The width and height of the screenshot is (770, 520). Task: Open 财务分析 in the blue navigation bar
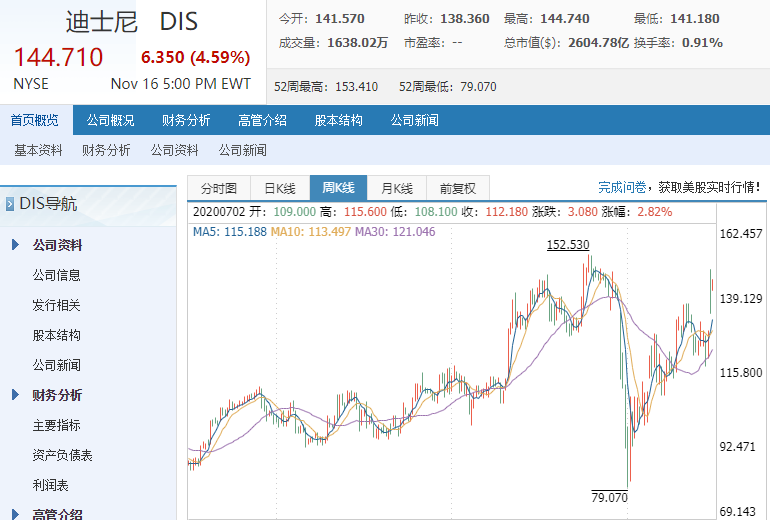[x=186, y=120]
